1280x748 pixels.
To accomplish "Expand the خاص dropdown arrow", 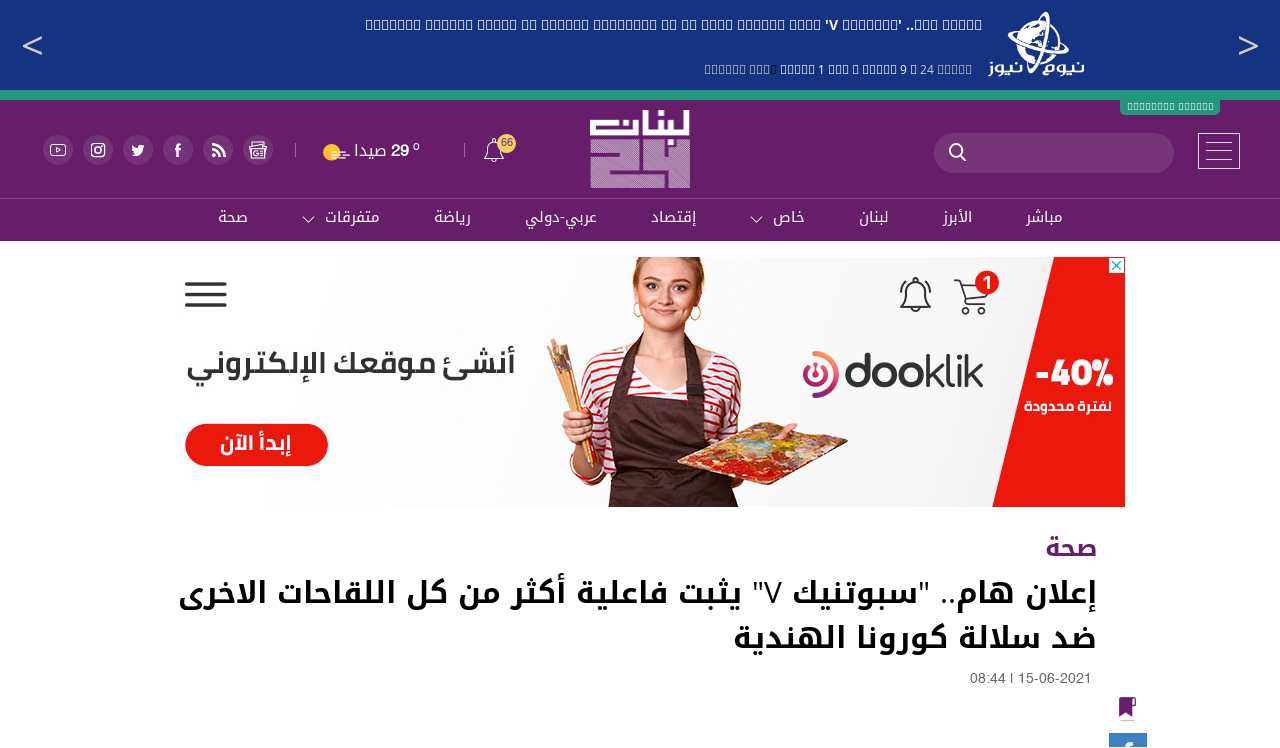I will 758,219.
